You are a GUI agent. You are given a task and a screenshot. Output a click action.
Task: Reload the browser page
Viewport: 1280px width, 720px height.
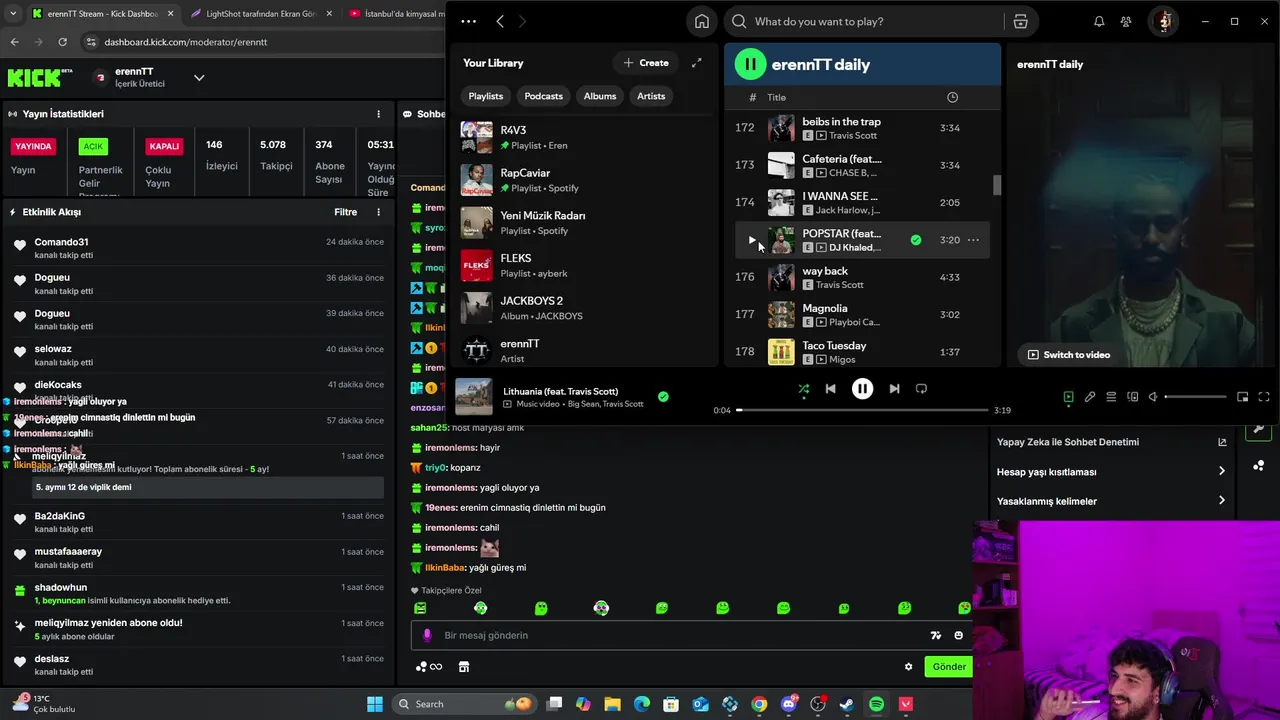62,42
